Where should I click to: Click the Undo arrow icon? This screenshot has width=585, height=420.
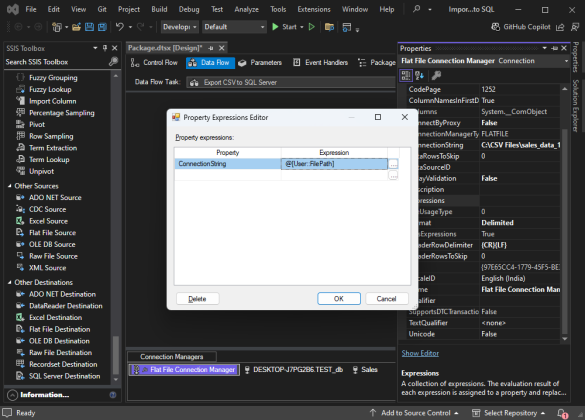[x=119, y=27]
